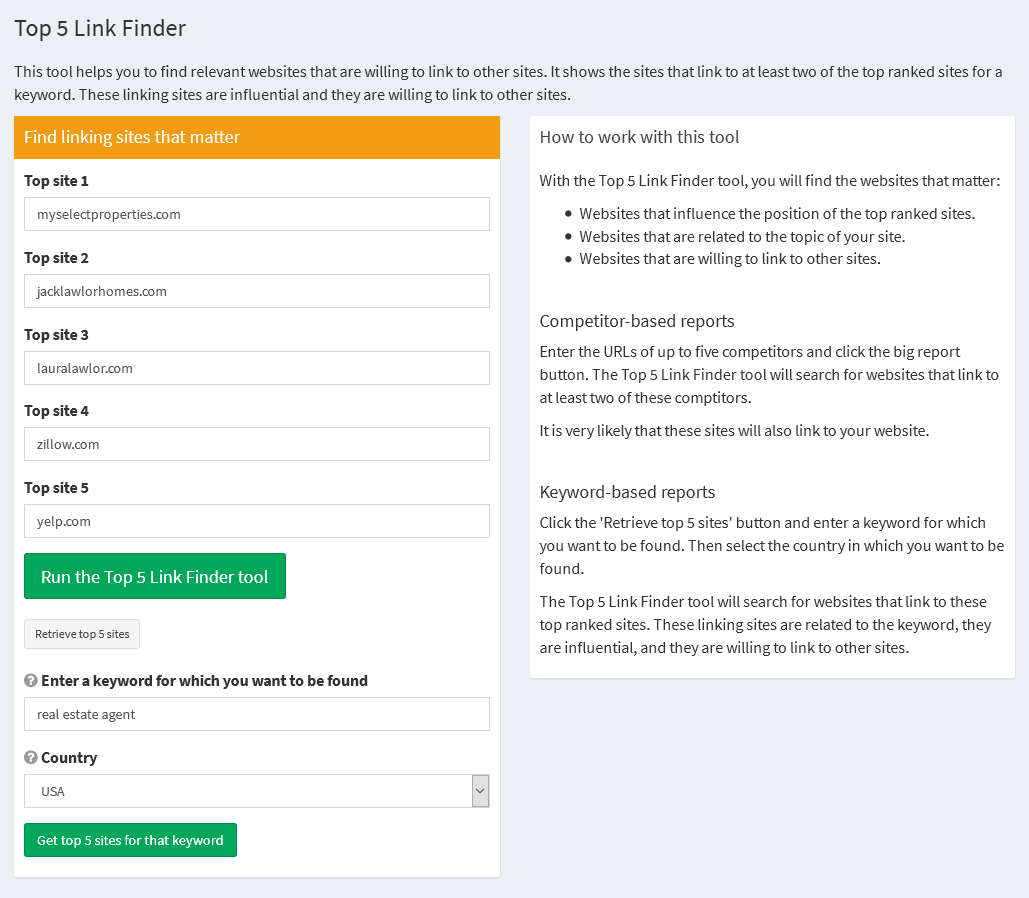
Task: Click the How to work with this tool heading
Action: point(639,137)
